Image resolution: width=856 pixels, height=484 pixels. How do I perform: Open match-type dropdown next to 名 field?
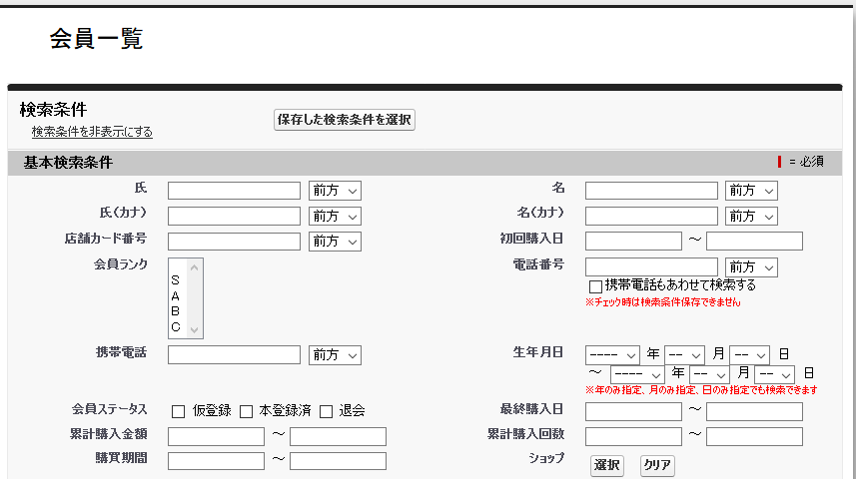coord(751,190)
